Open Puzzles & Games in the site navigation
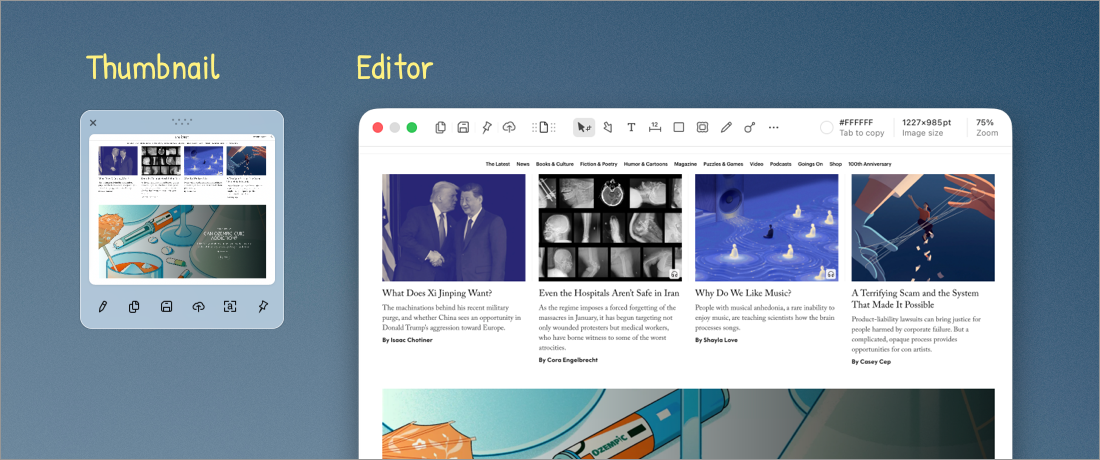 click(723, 164)
